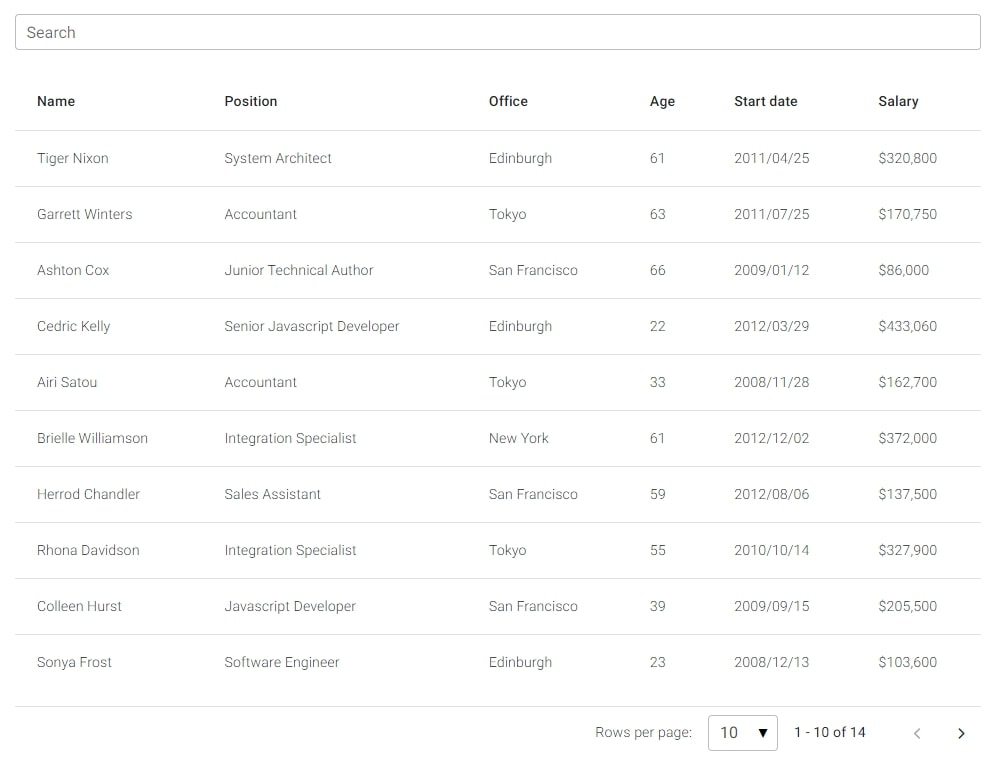Image resolution: width=1000 pixels, height=759 pixels.
Task: Go to the next page of results
Action: tap(961, 733)
